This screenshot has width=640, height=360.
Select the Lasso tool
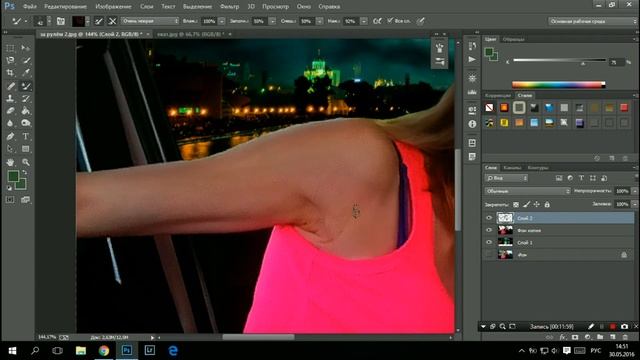coord(10,60)
